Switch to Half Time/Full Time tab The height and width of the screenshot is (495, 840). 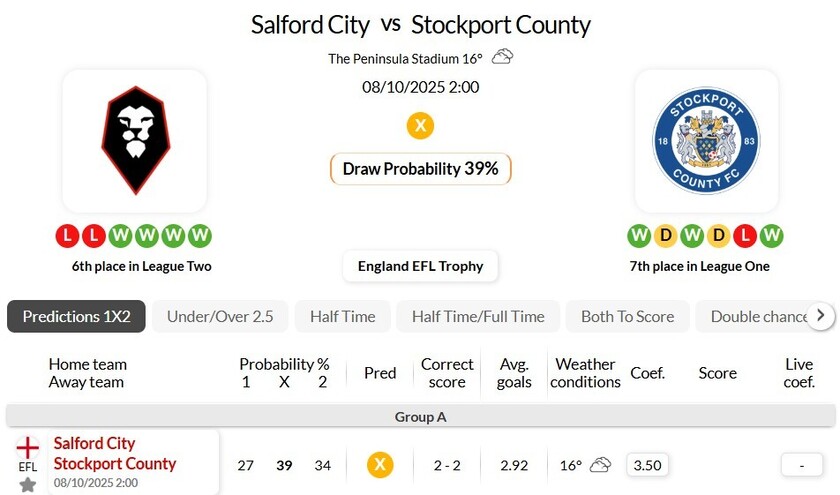(478, 316)
